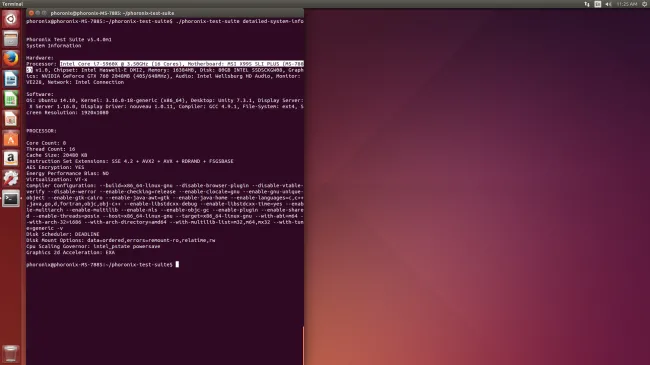
Task: Click 'Cpu Scaling Governor: intel_pstate powersave' line
Action: 93,246
